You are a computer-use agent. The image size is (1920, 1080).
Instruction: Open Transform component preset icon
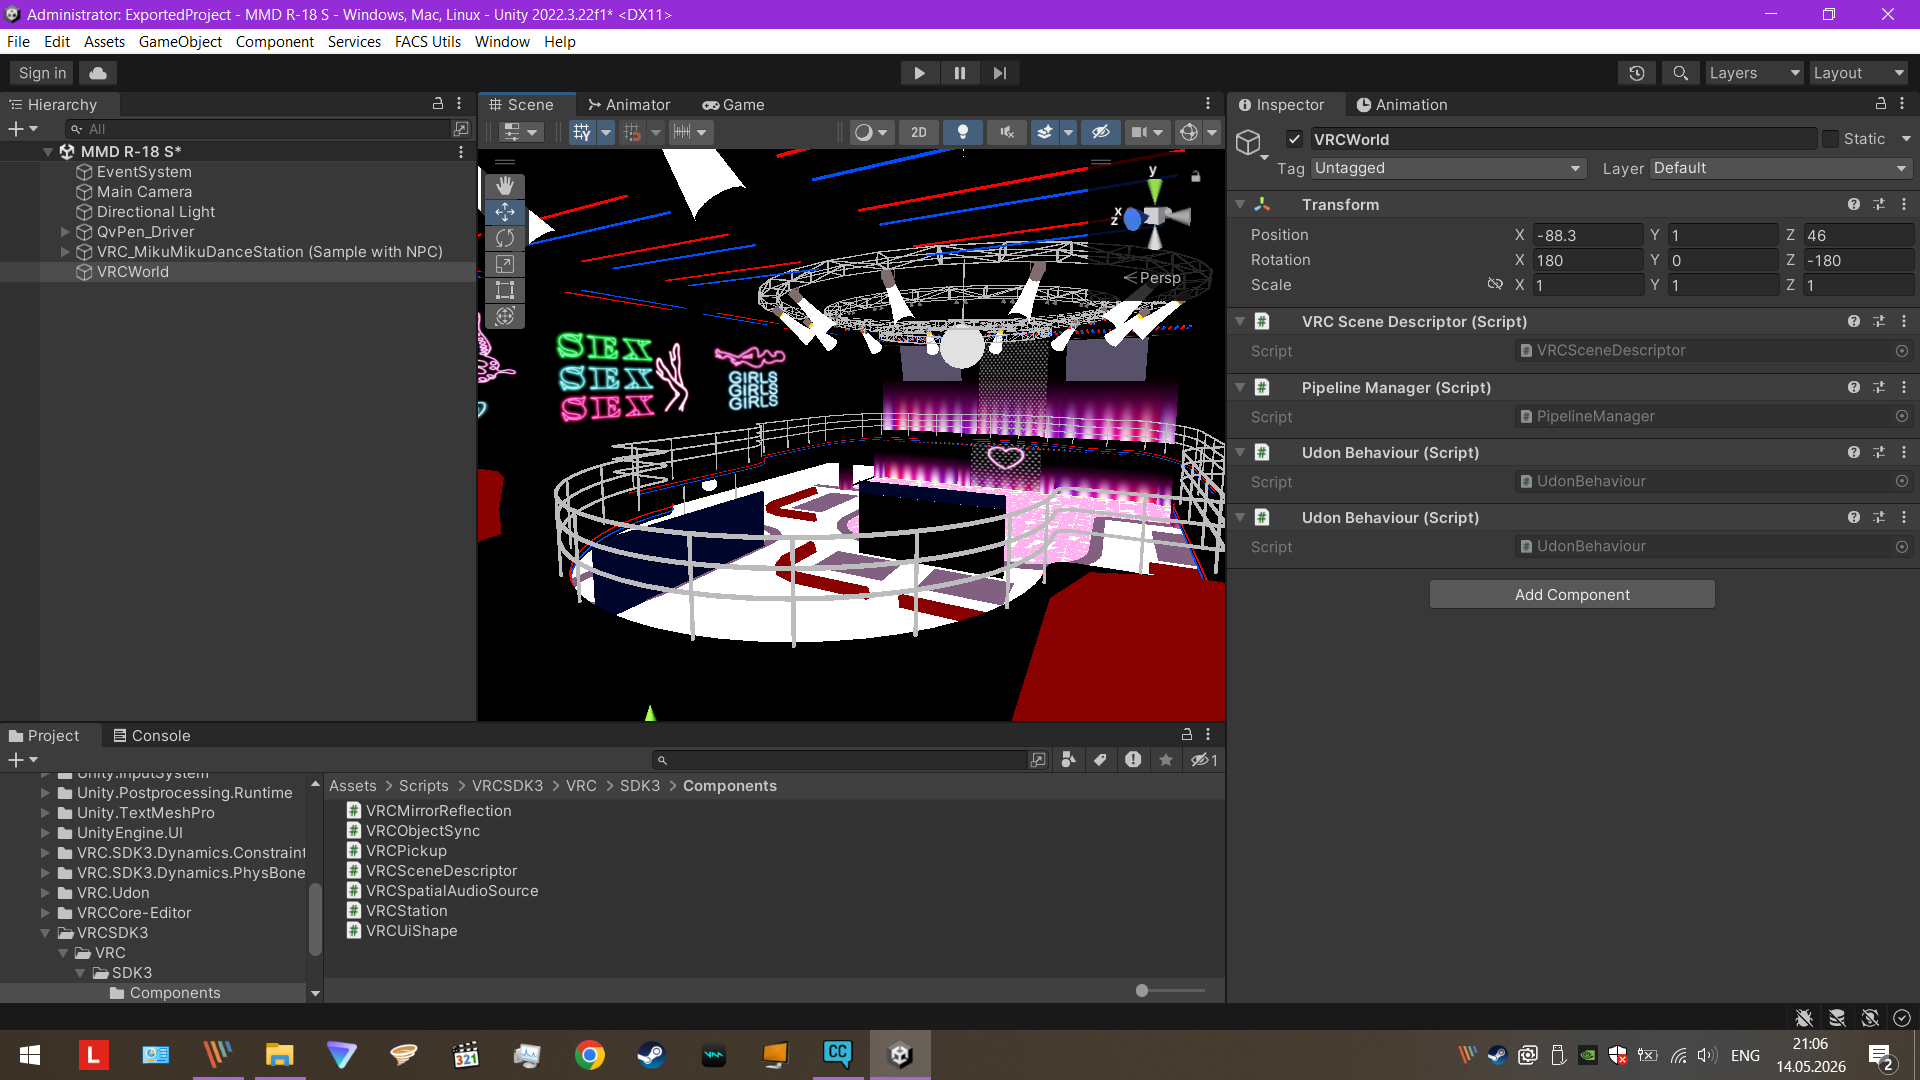tap(1879, 204)
